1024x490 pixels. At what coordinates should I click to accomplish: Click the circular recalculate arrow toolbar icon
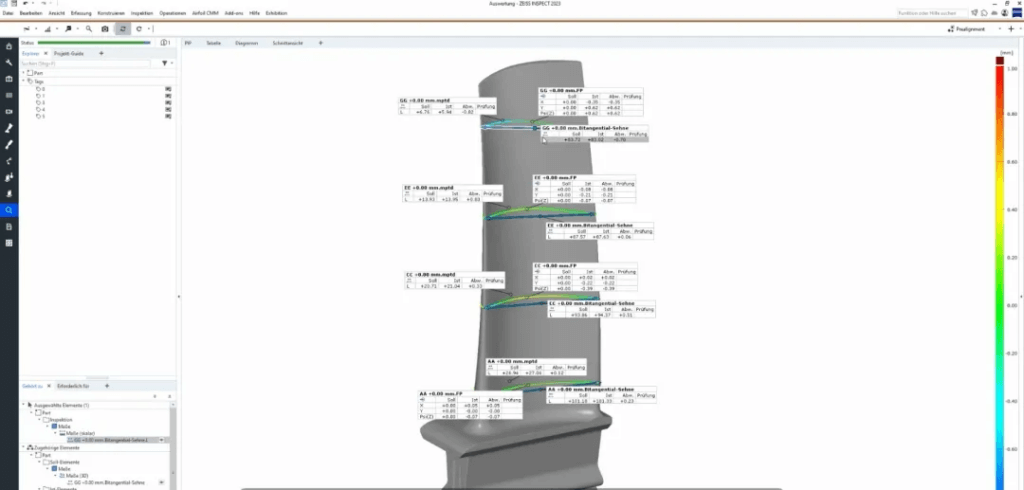138,29
